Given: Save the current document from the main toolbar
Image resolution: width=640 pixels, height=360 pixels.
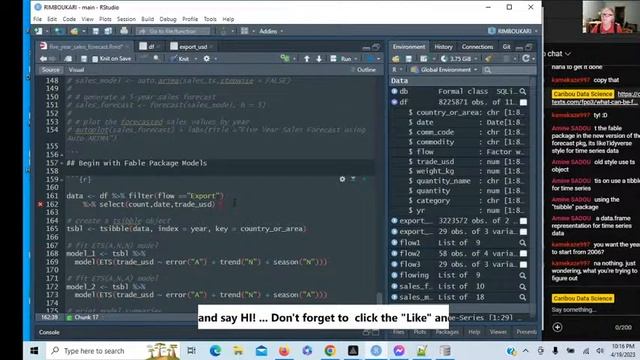Looking at the screenshot, I should point(96,31).
